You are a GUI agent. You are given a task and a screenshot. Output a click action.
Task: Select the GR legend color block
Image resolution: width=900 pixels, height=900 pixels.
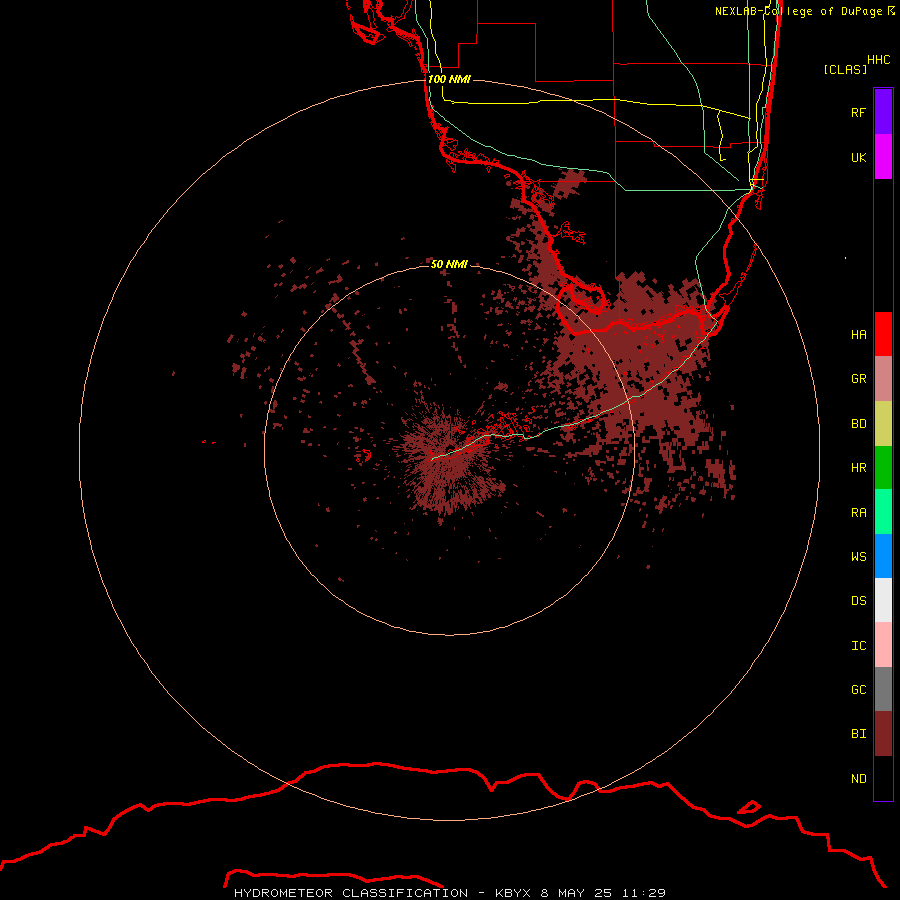(883, 379)
